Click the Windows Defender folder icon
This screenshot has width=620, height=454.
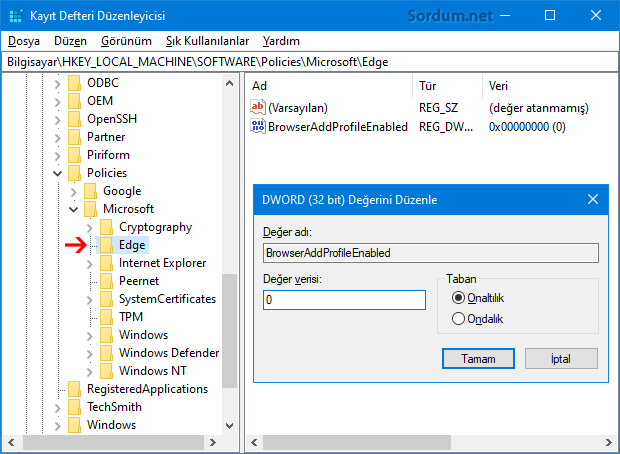[x=106, y=353]
